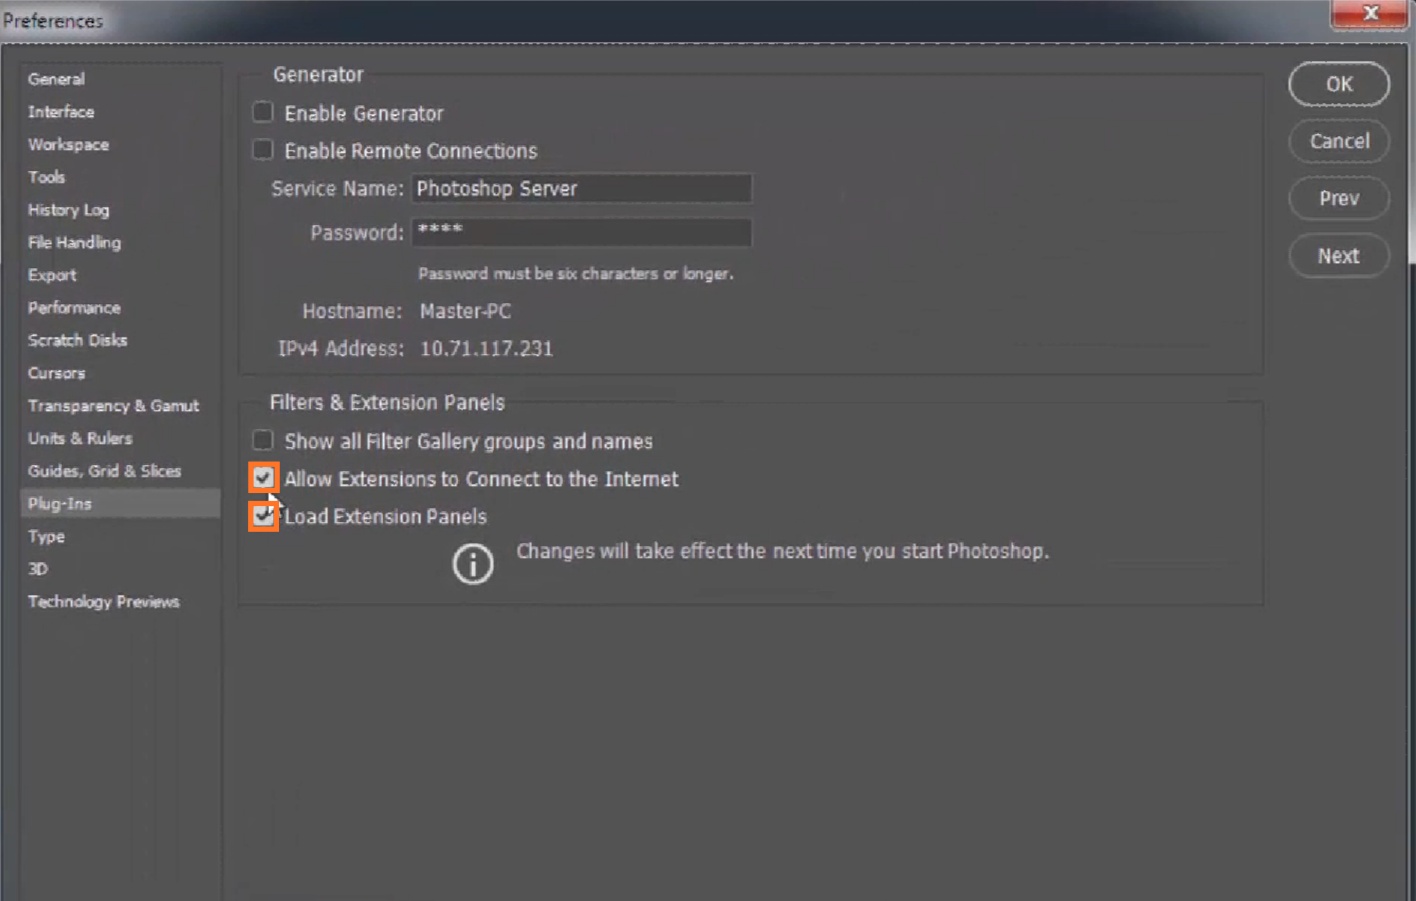
Task: Enable the Generator checkbox
Action: [x=263, y=112]
